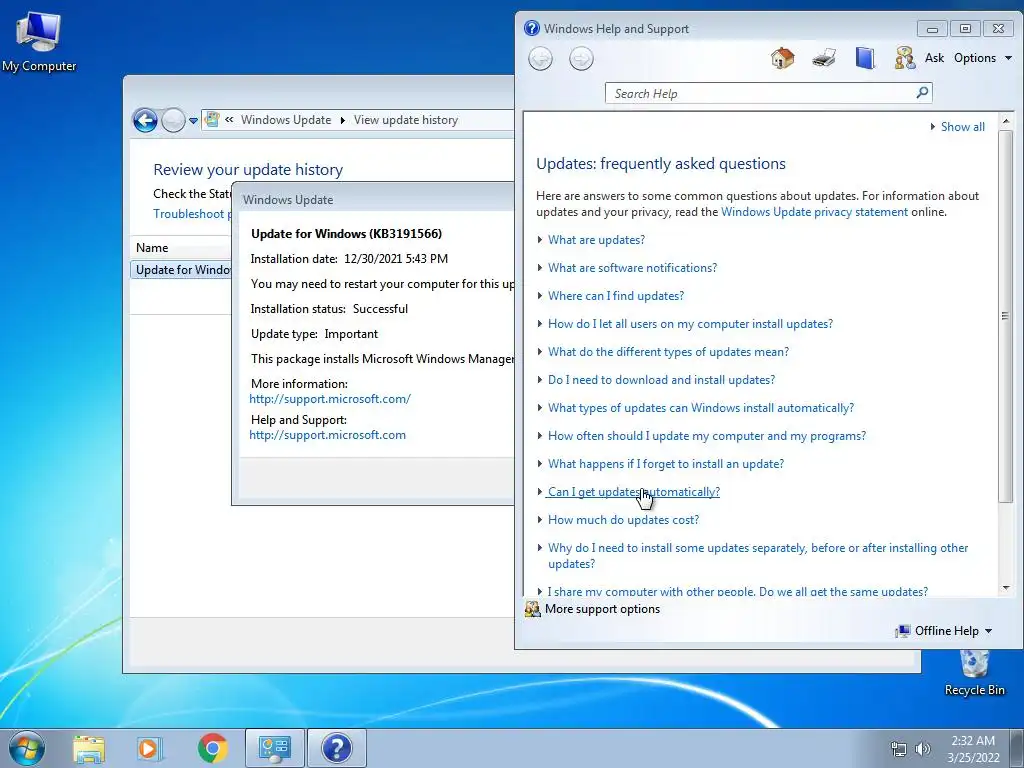Screen dimensions: 1024x768
Task: Click More support options
Action: [x=602, y=609]
